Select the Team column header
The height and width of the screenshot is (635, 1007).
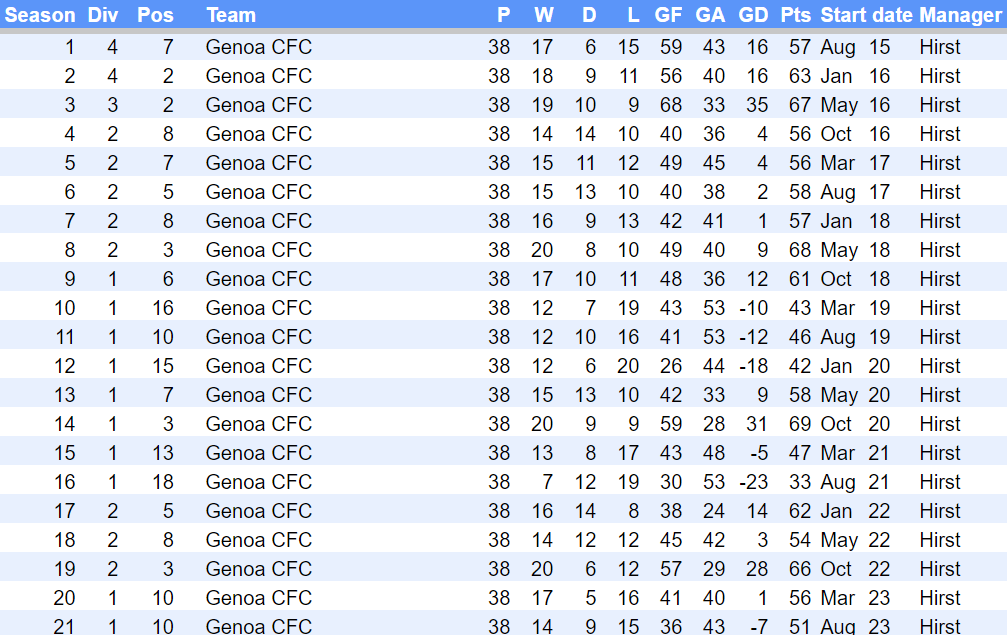pyautogui.click(x=231, y=15)
